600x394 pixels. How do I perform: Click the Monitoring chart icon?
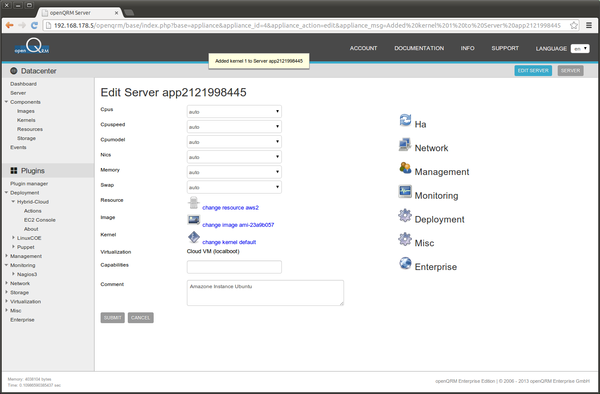[x=405, y=191]
